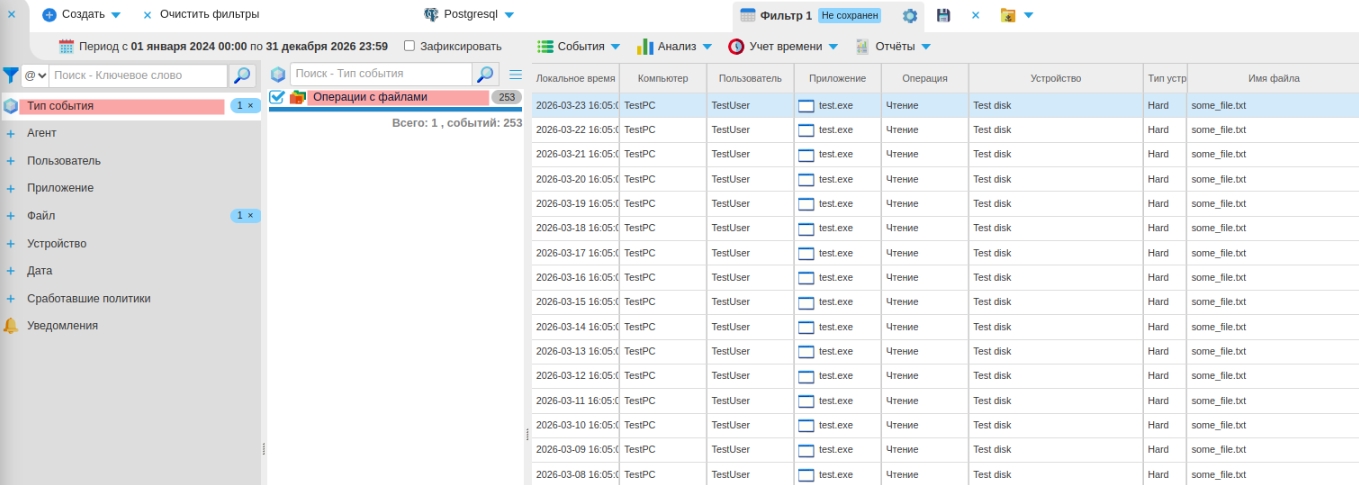Uncheck the Операции с файлами checkbox

[278, 97]
